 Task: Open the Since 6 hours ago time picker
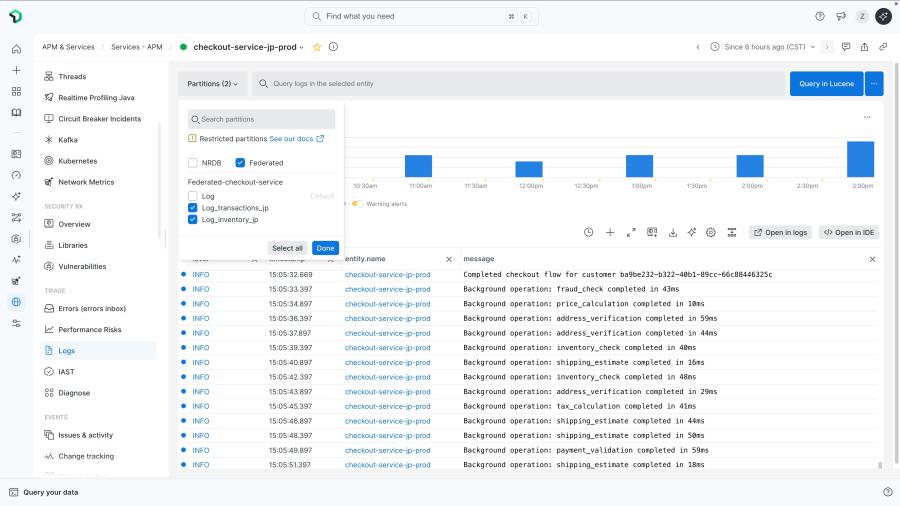(763, 47)
